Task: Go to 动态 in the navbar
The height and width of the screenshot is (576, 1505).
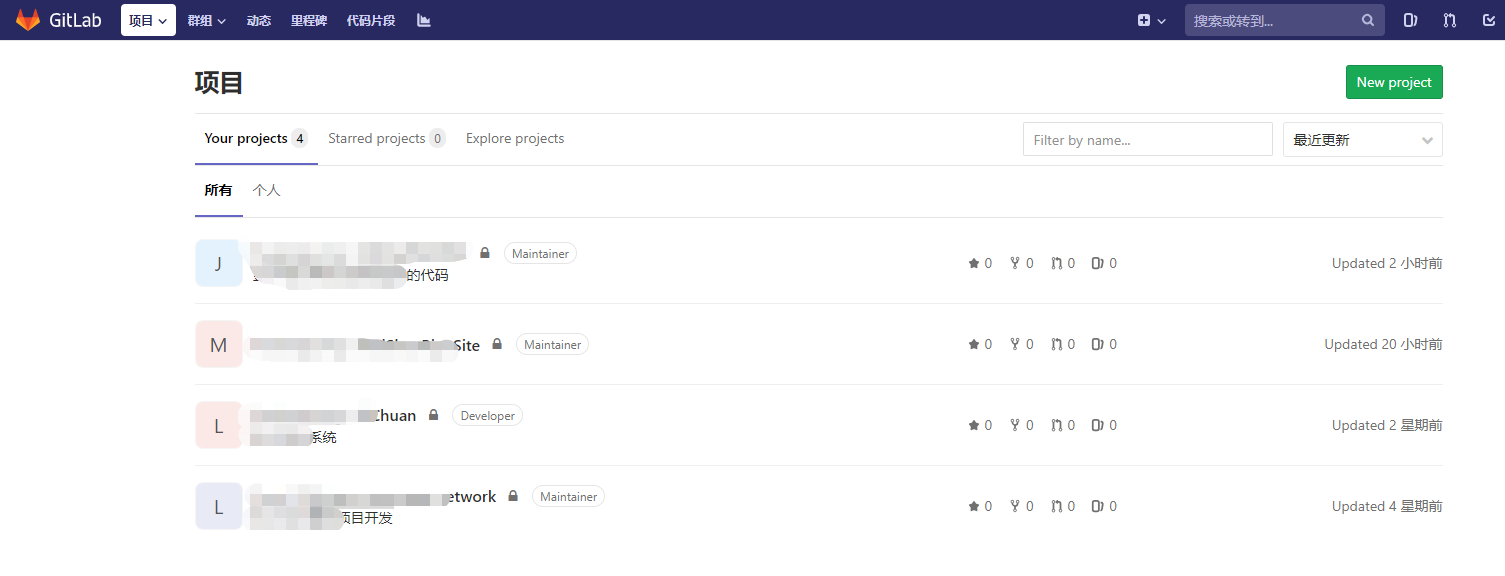Action: pos(259,20)
